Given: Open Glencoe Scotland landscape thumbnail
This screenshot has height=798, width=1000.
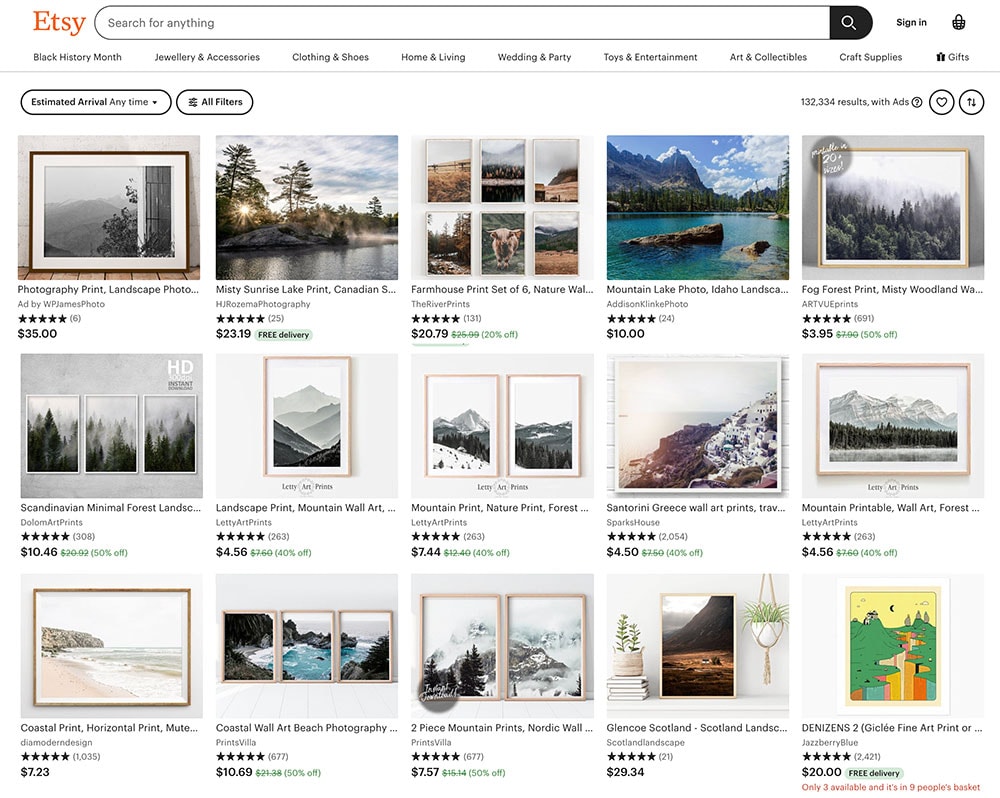Looking at the screenshot, I should 698,646.
